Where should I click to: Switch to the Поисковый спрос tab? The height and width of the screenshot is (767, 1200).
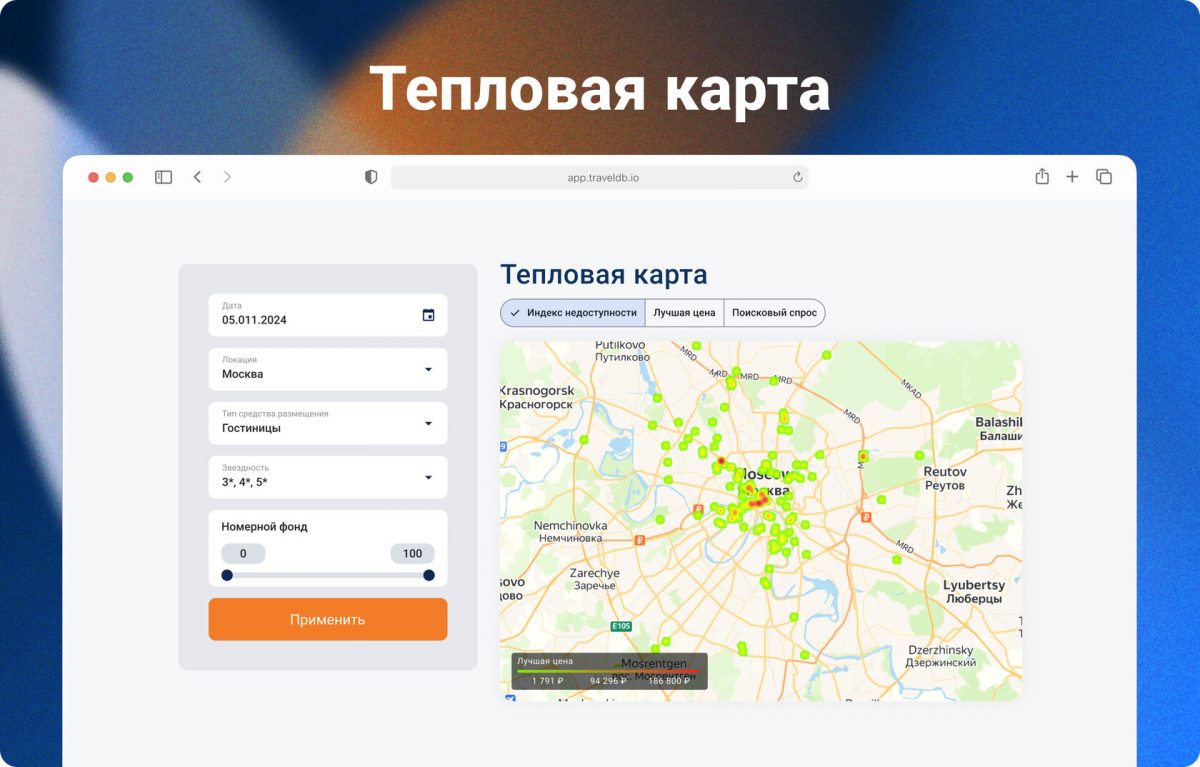click(774, 313)
